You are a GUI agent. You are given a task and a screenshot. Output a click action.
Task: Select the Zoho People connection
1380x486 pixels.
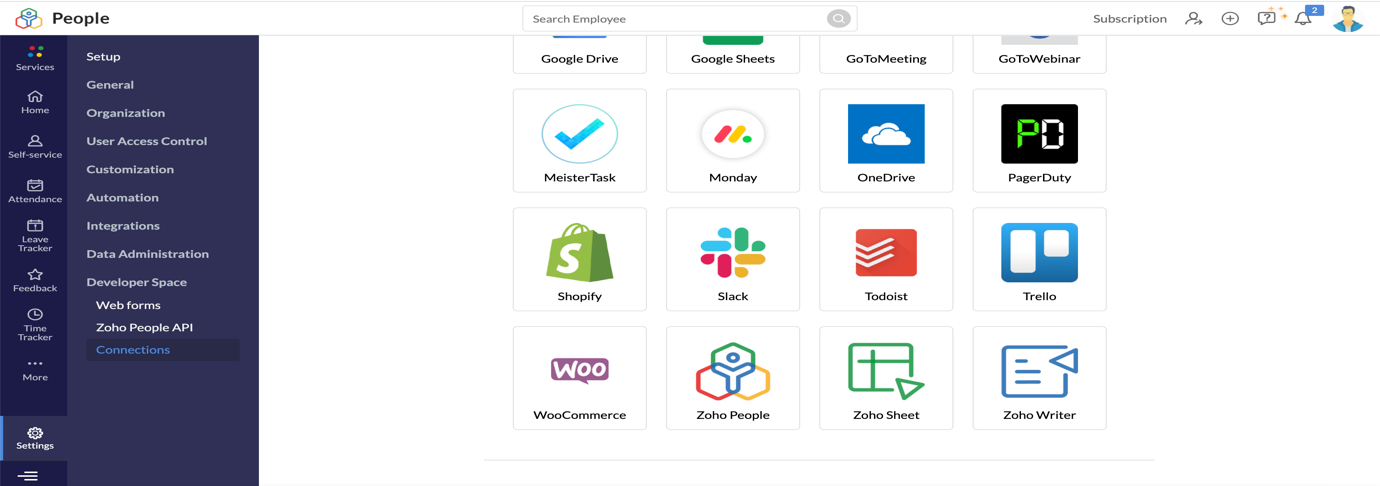(733, 378)
